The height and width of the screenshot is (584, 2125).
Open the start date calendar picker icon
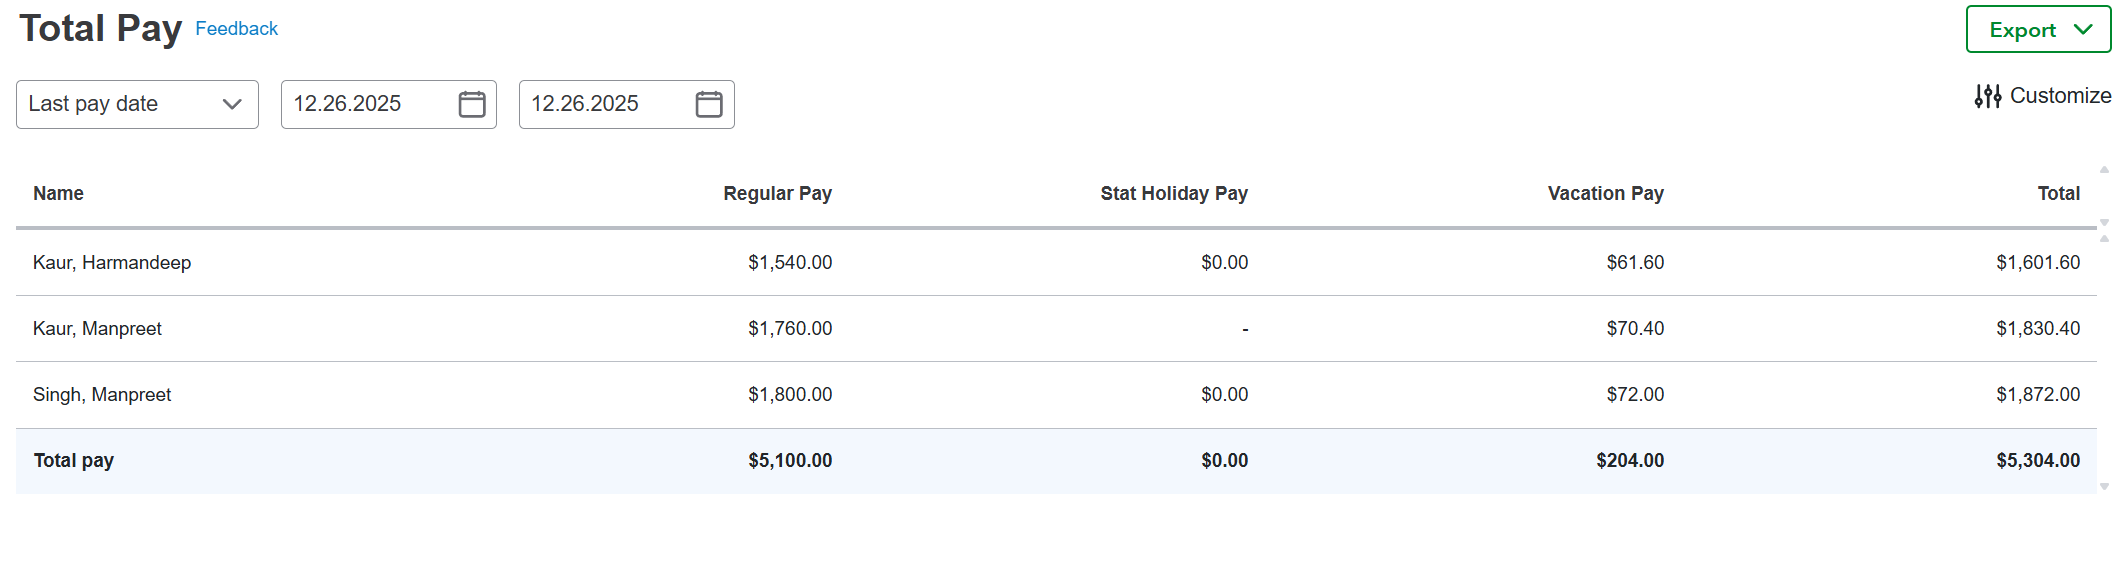472,104
